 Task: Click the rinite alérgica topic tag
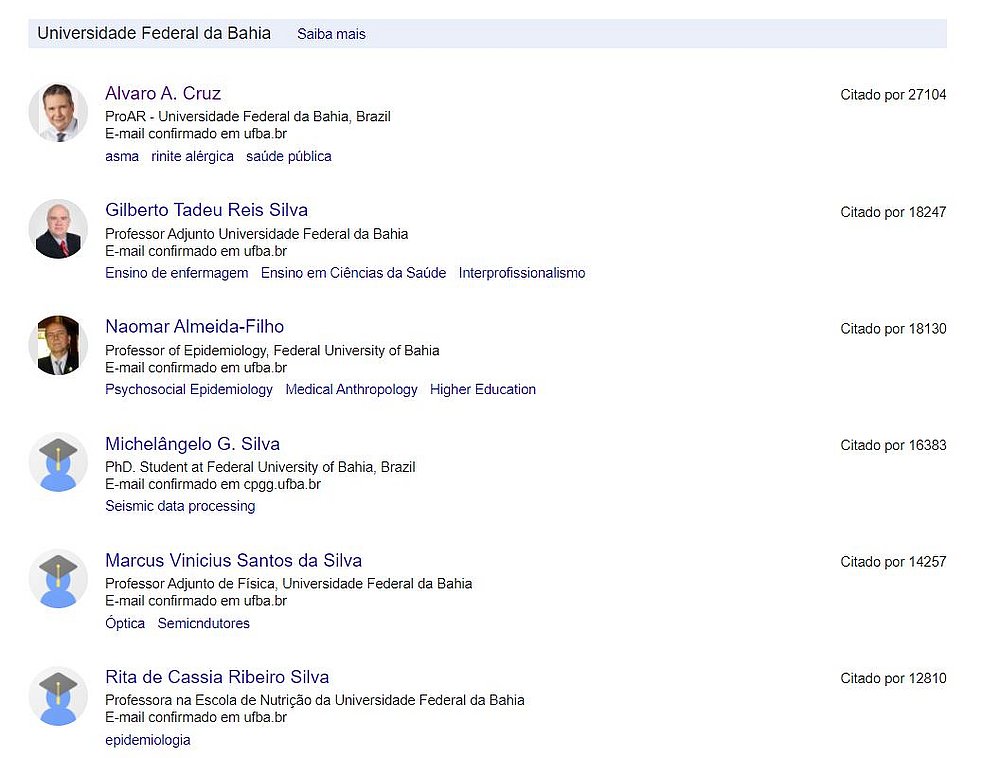(x=193, y=156)
